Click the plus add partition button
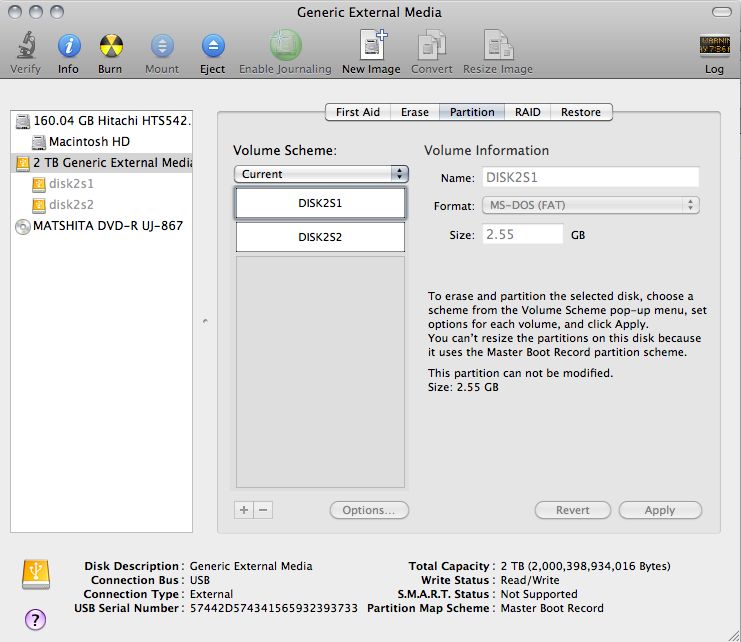Image resolution: width=741 pixels, height=642 pixels. [244, 510]
